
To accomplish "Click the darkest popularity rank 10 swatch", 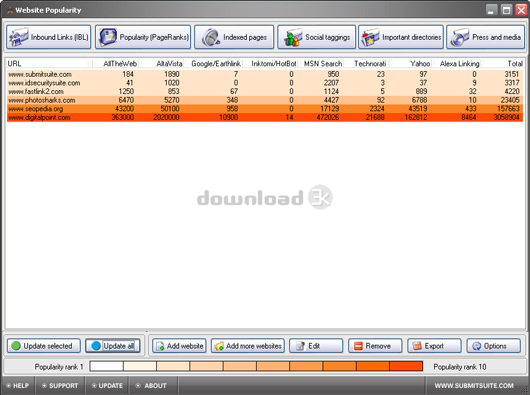I will (406, 366).
